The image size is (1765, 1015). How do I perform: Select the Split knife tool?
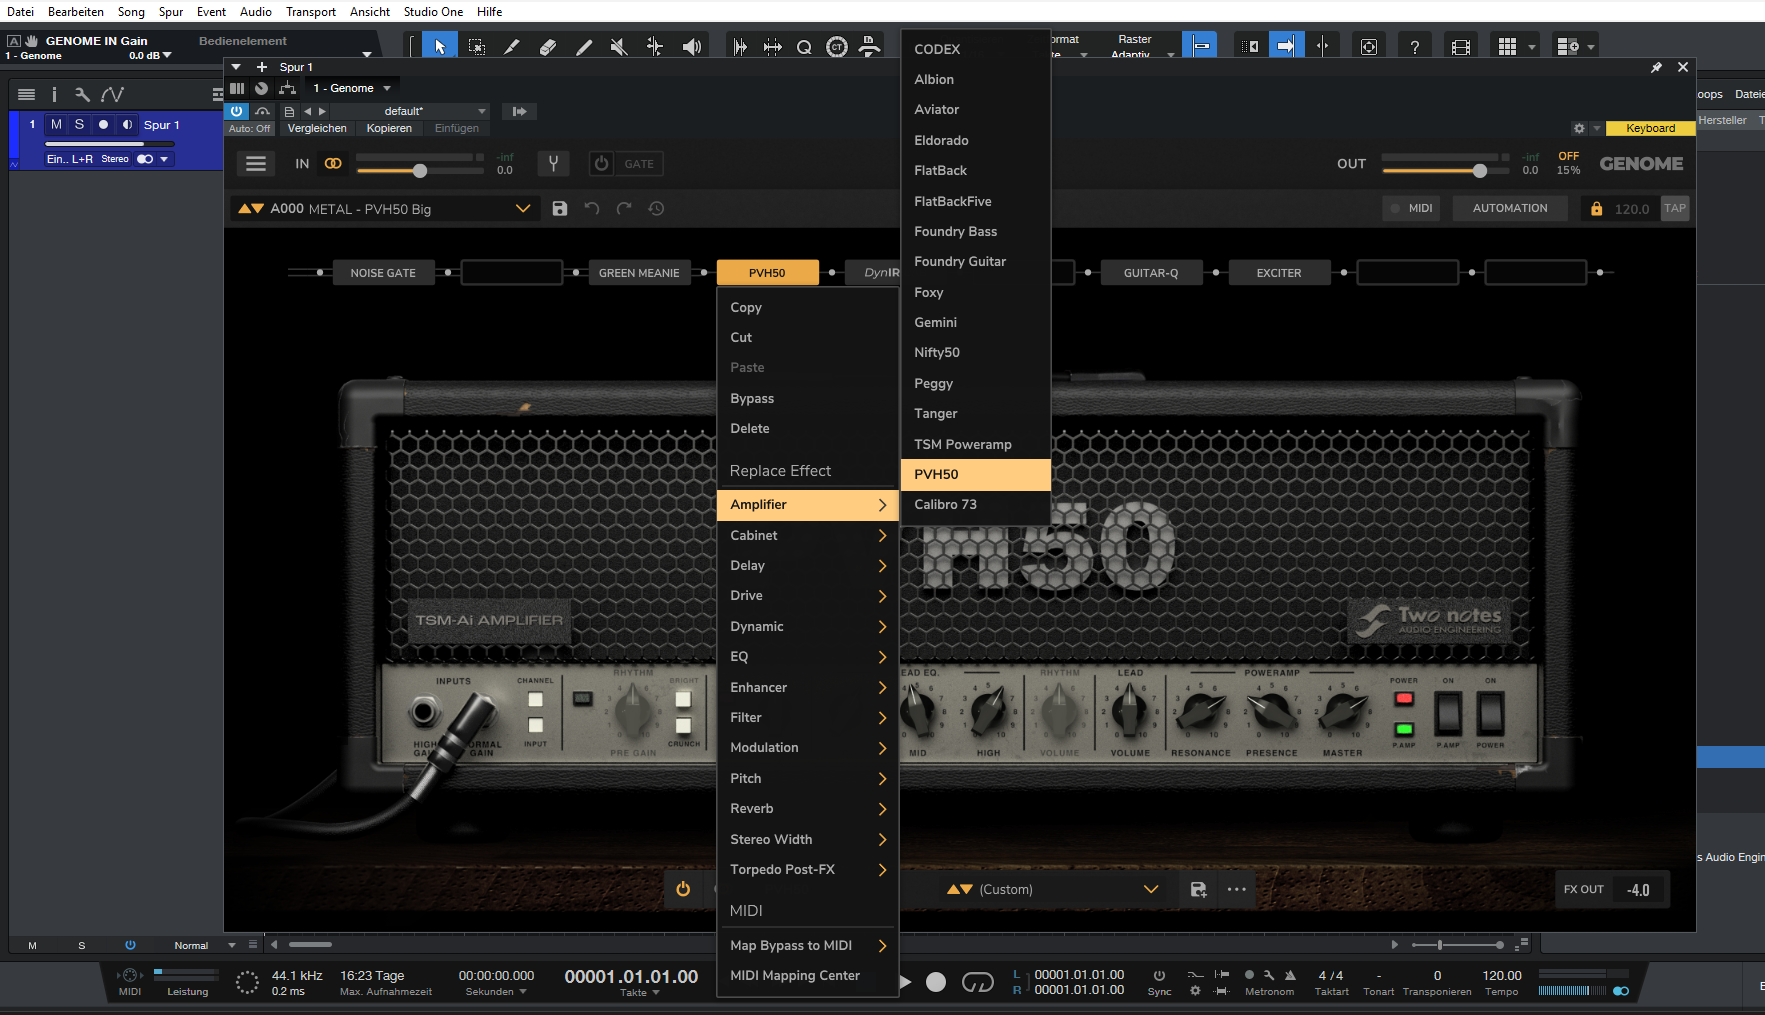coord(512,47)
